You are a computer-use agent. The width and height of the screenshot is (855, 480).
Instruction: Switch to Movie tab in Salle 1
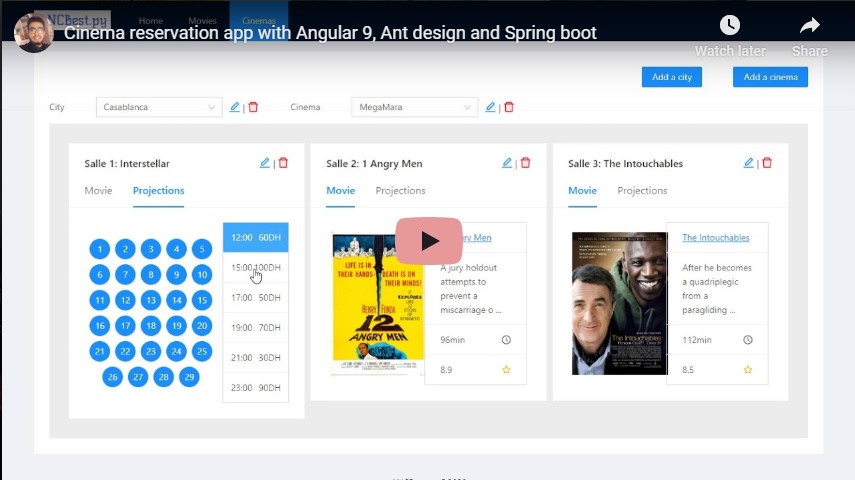pyautogui.click(x=98, y=190)
